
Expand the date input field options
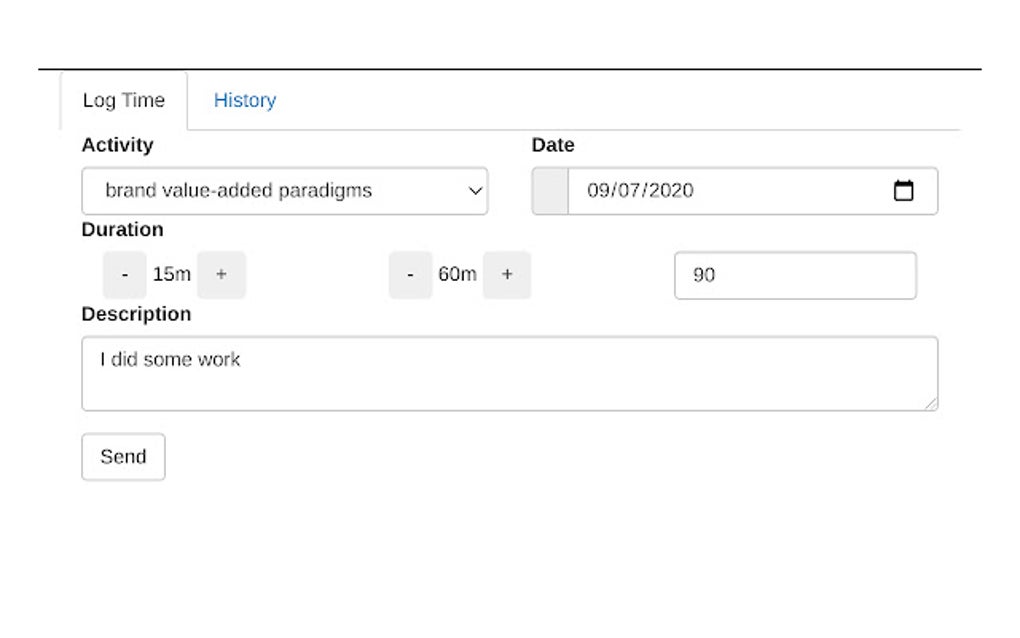905,190
